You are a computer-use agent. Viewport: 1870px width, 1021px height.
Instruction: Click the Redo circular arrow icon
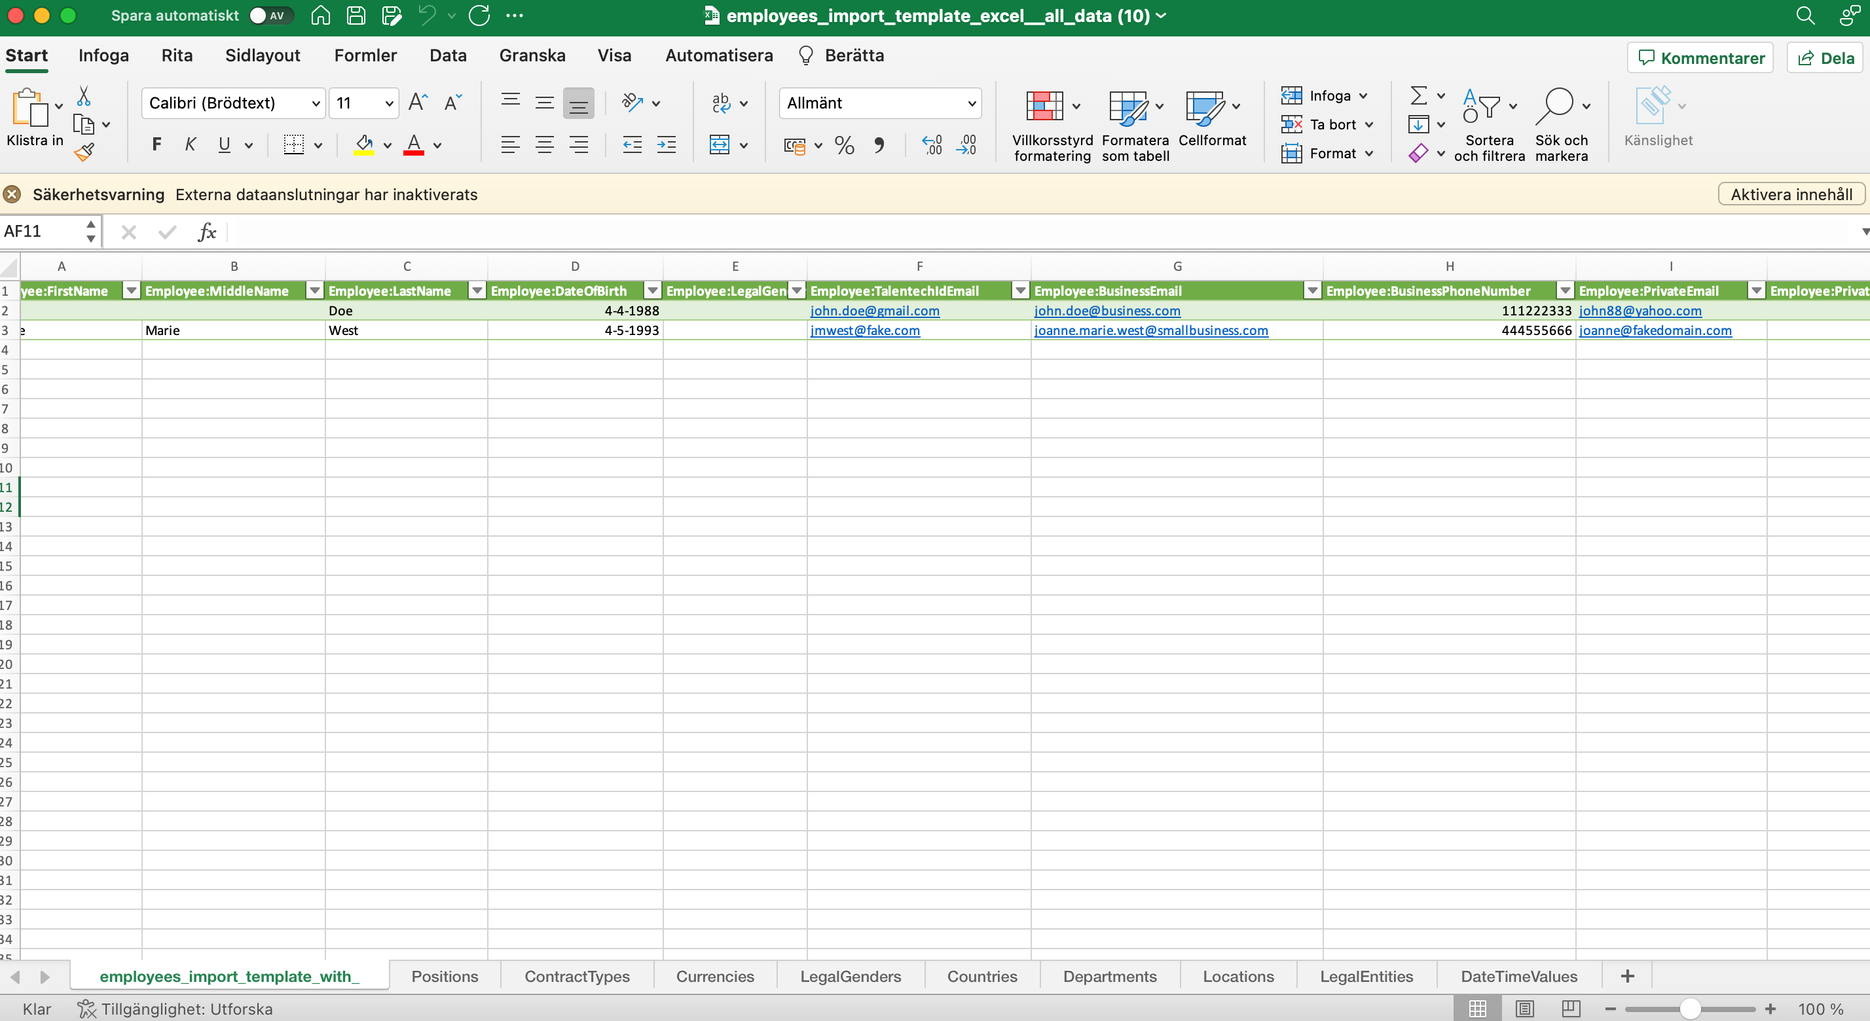point(479,16)
